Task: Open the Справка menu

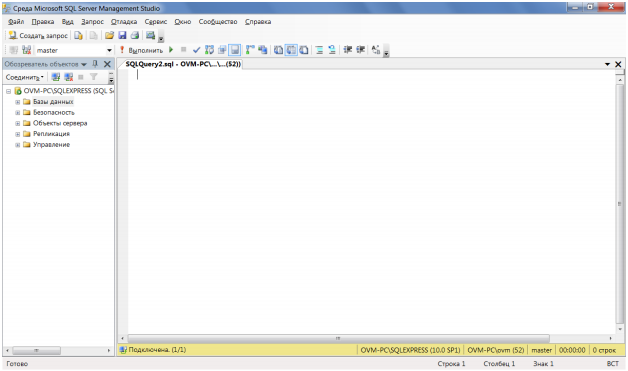Action: 258,22
